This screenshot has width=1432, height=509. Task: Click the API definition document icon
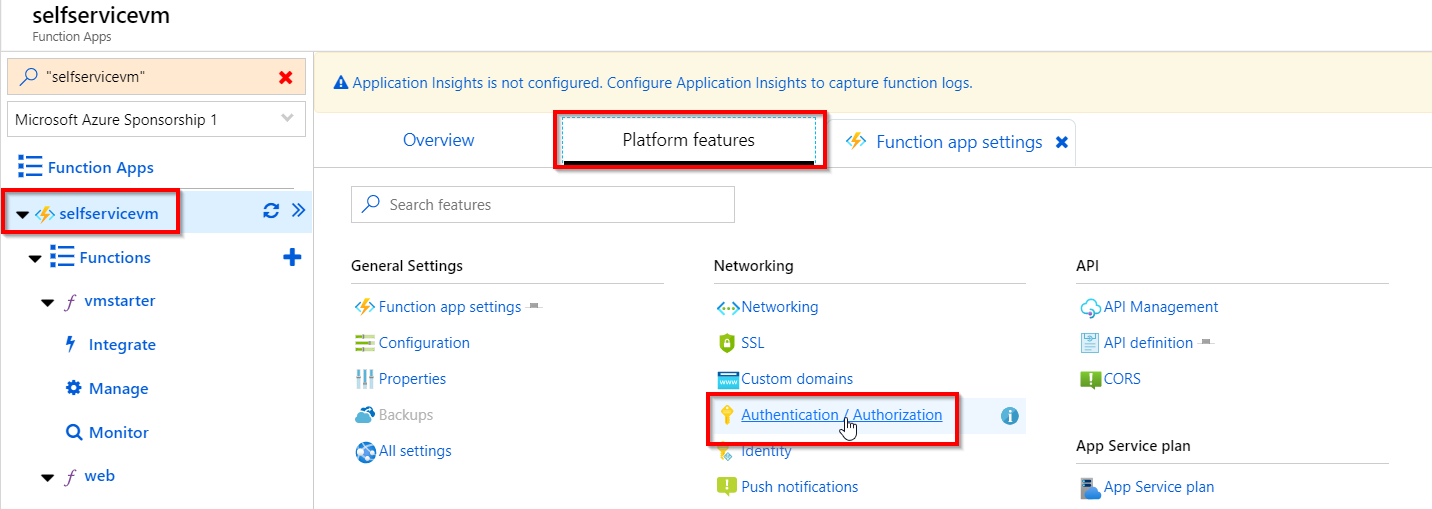[1090, 343]
